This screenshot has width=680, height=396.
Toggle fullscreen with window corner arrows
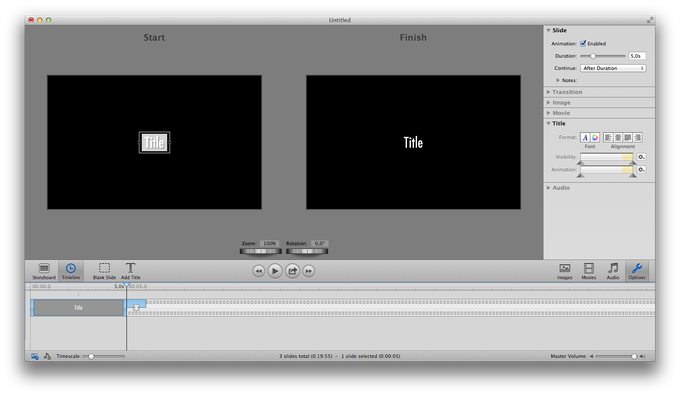click(650, 20)
